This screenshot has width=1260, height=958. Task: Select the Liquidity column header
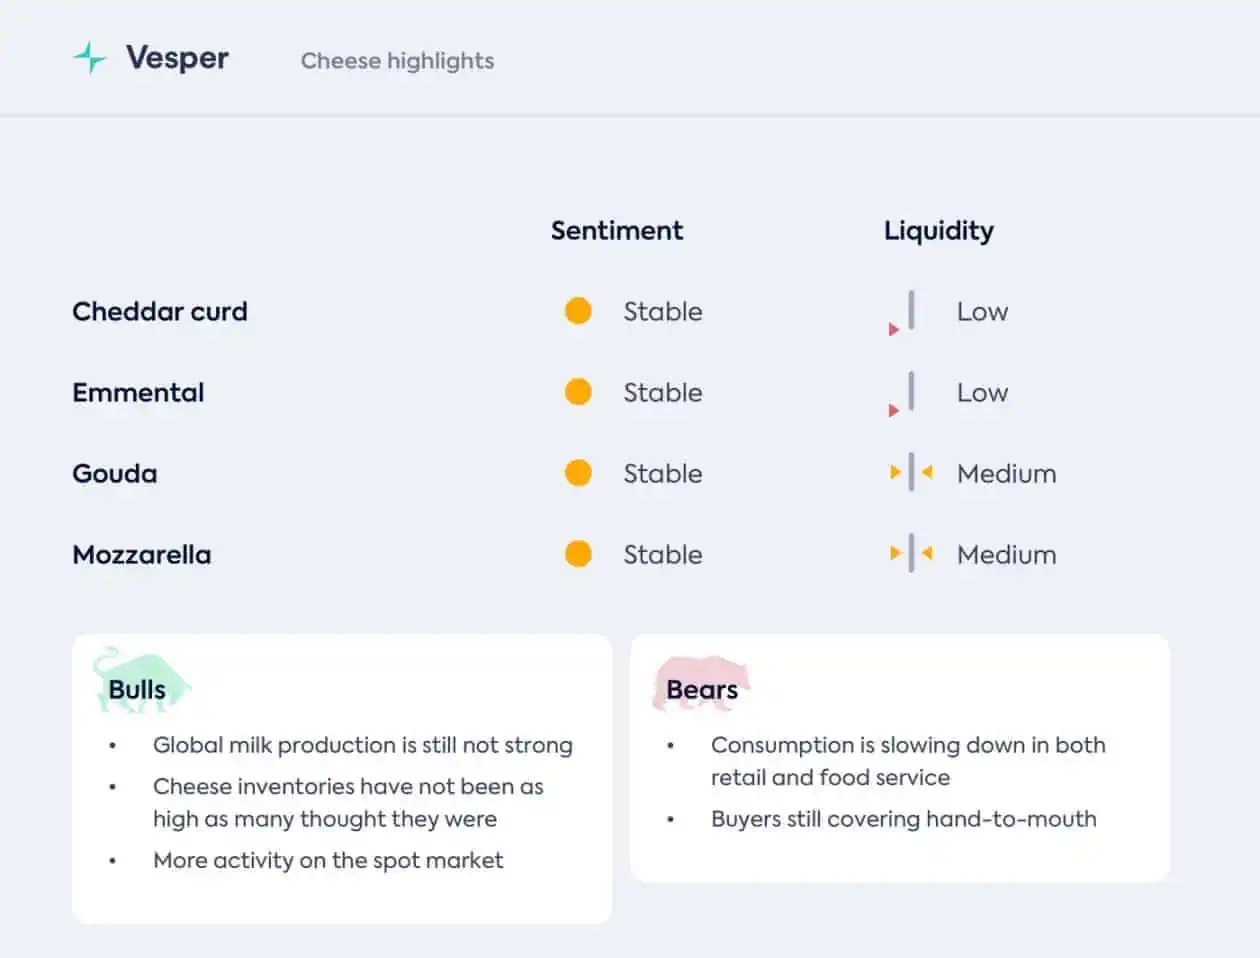(939, 231)
